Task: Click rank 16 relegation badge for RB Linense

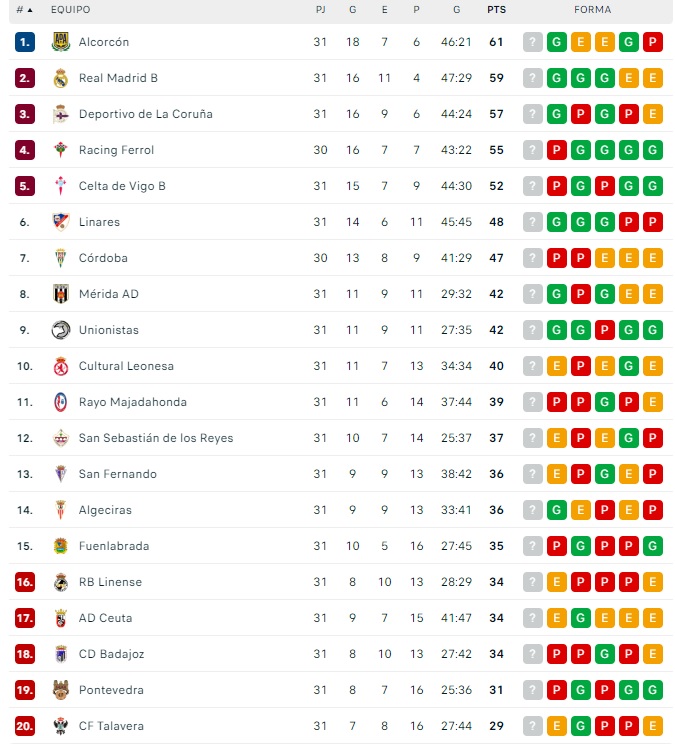Action: (x=25, y=582)
